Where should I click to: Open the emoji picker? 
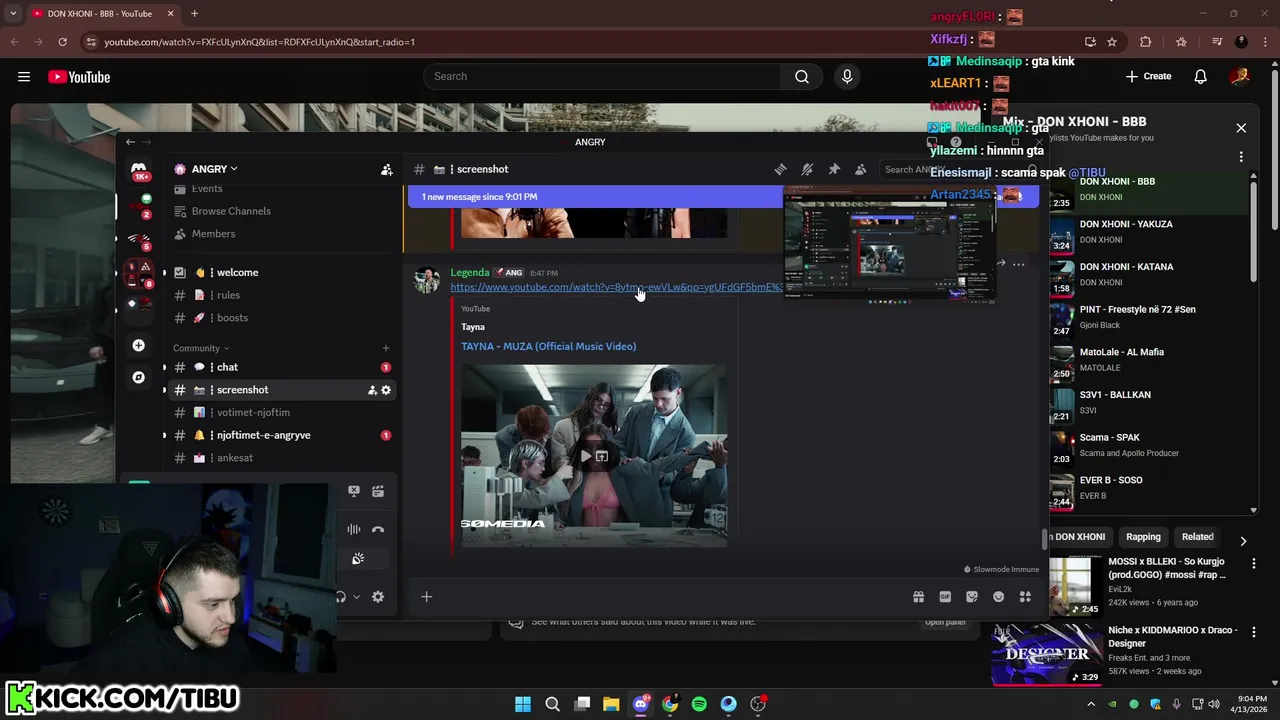998,597
